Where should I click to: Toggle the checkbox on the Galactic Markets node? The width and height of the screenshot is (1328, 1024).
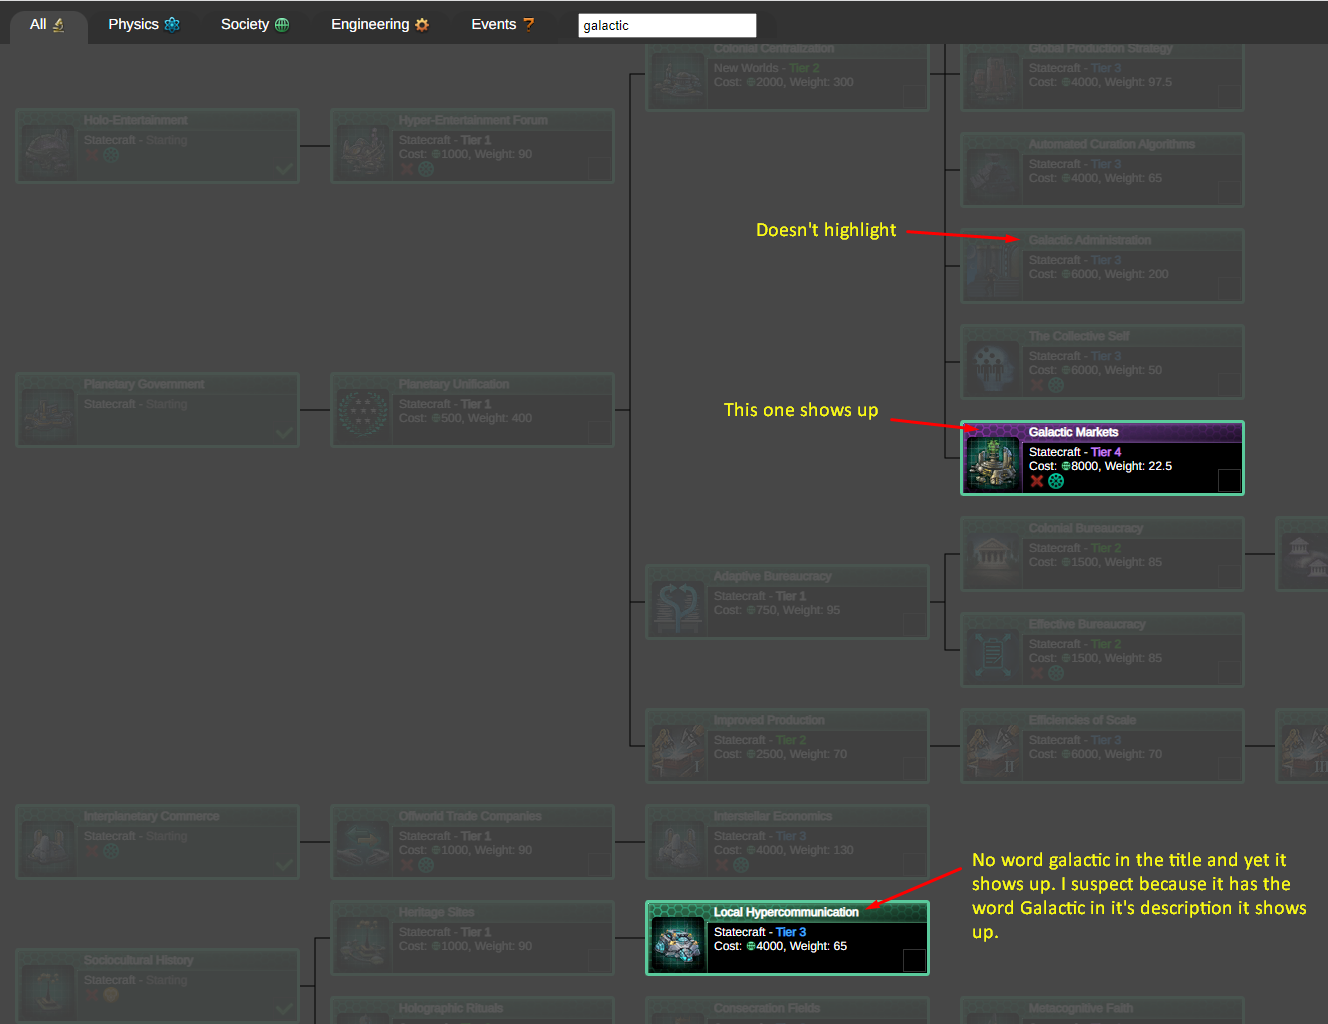[x=1229, y=481]
